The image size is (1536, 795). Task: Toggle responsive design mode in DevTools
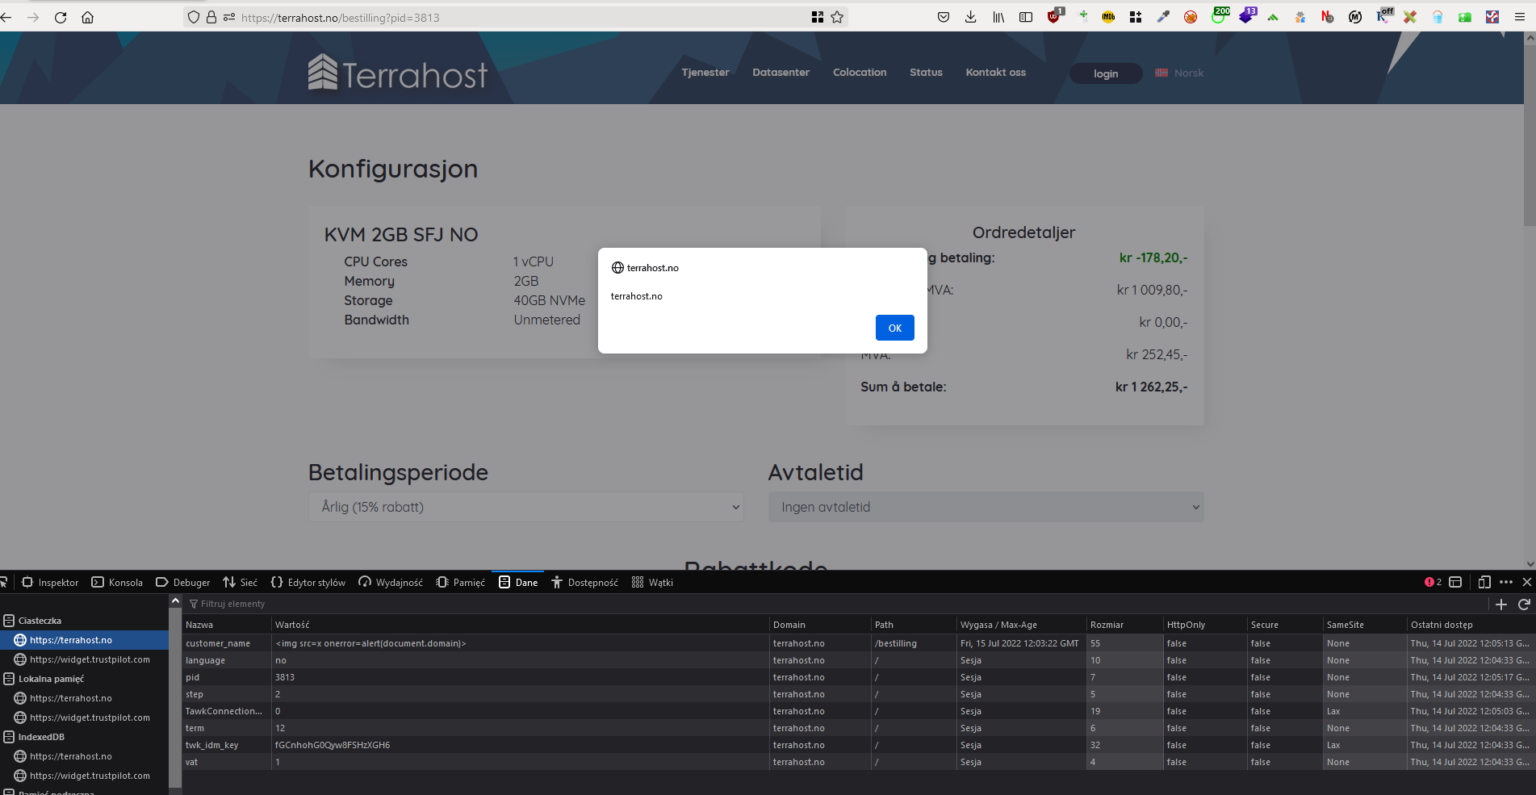1483,581
